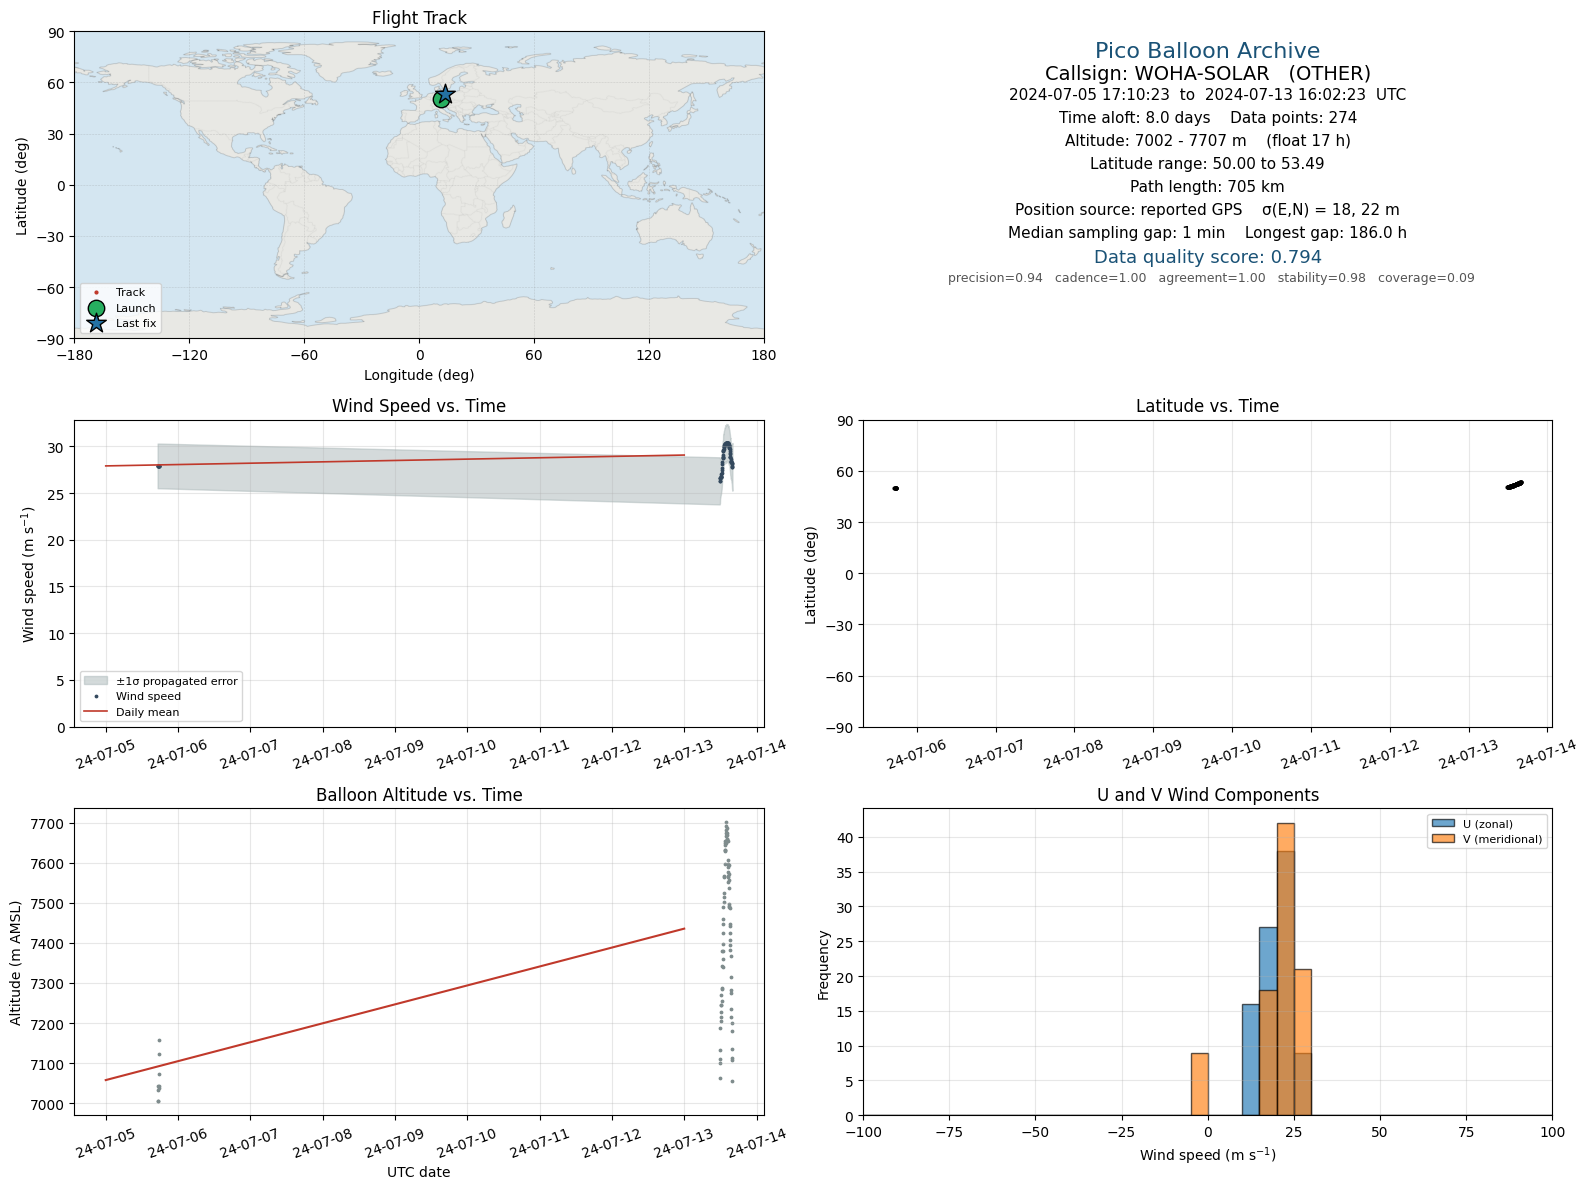This screenshot has width=1589, height=1189.
Task: Click the 'V (meridional)' legend label
Action: click(x=1502, y=839)
